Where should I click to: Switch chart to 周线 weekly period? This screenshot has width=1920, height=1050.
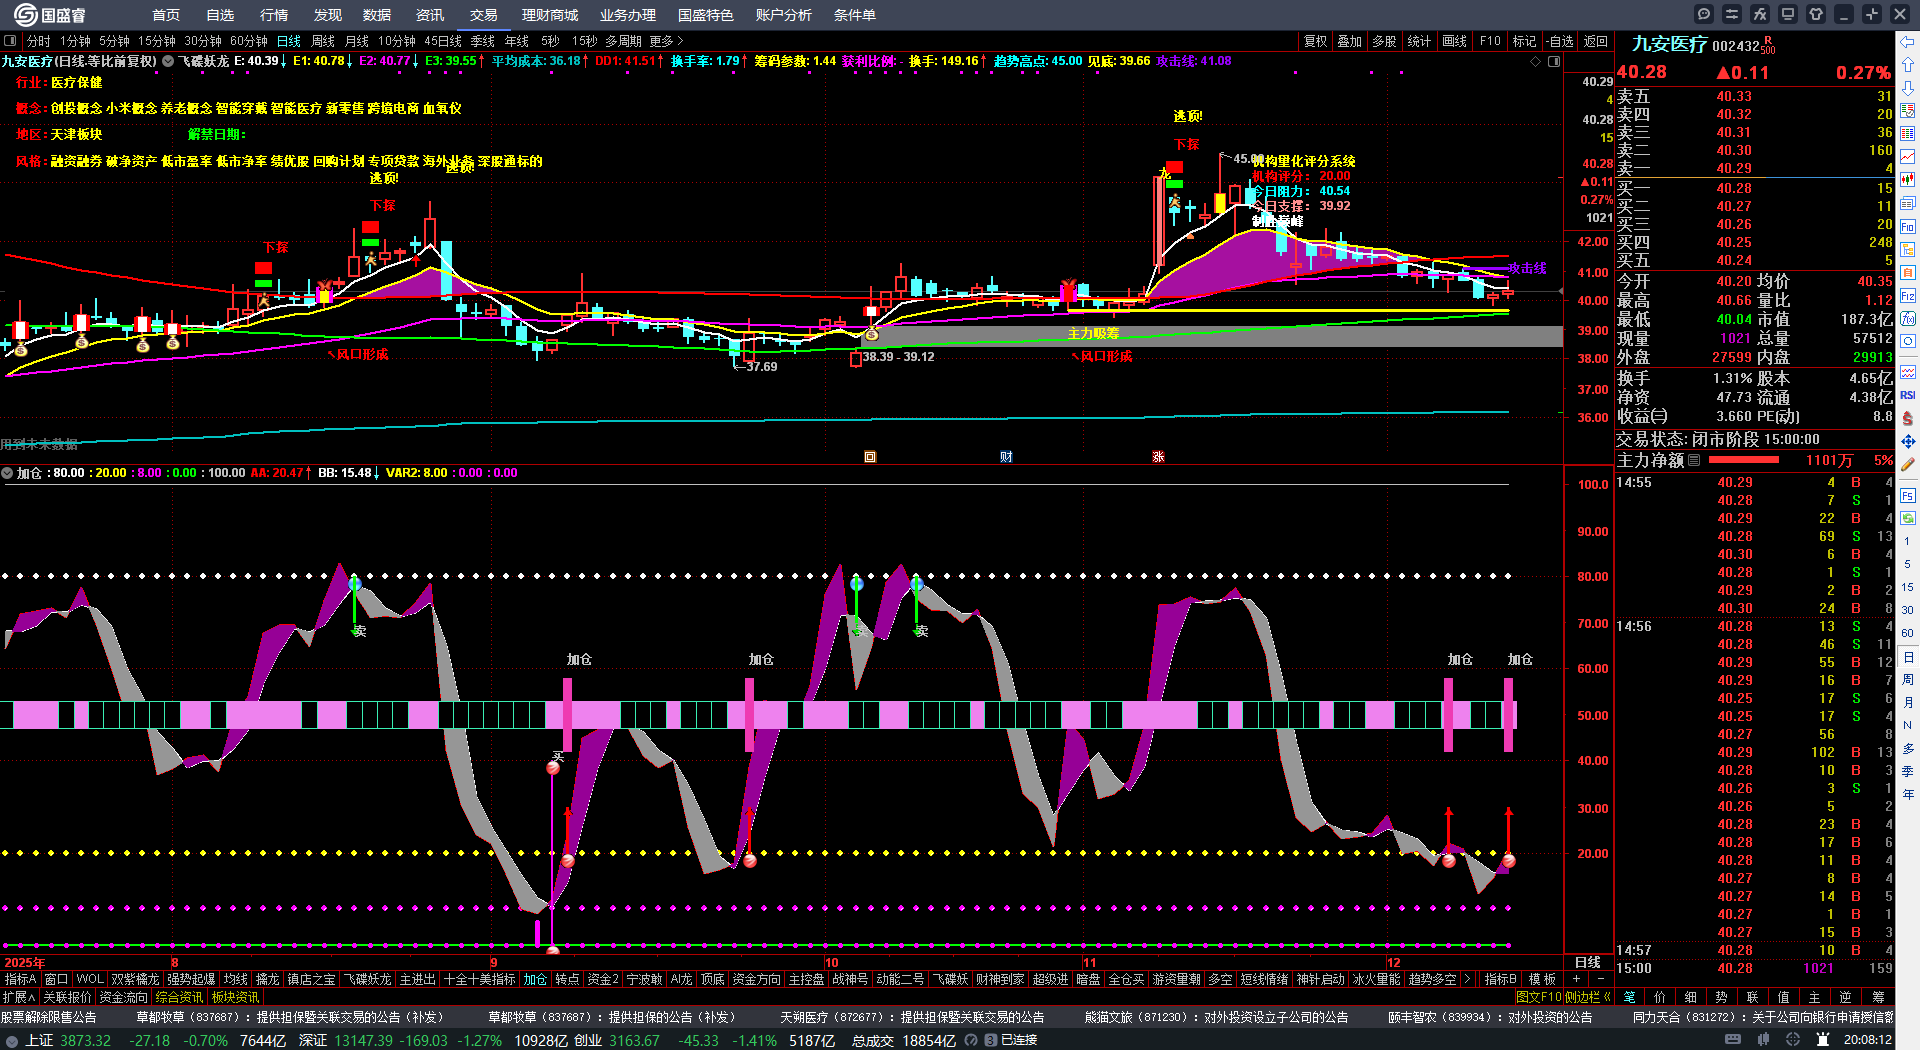point(323,41)
